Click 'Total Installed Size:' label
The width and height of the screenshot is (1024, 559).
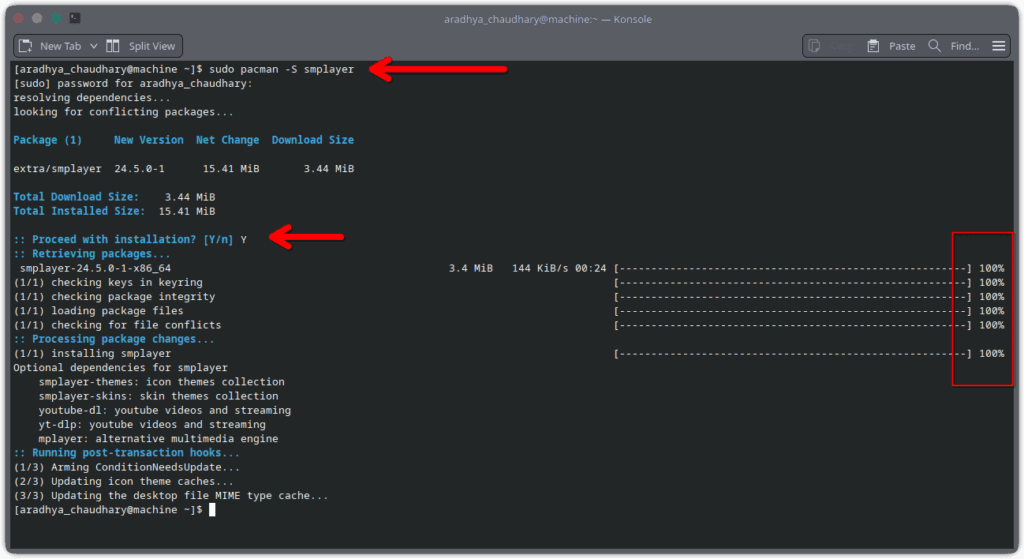click(x=79, y=212)
